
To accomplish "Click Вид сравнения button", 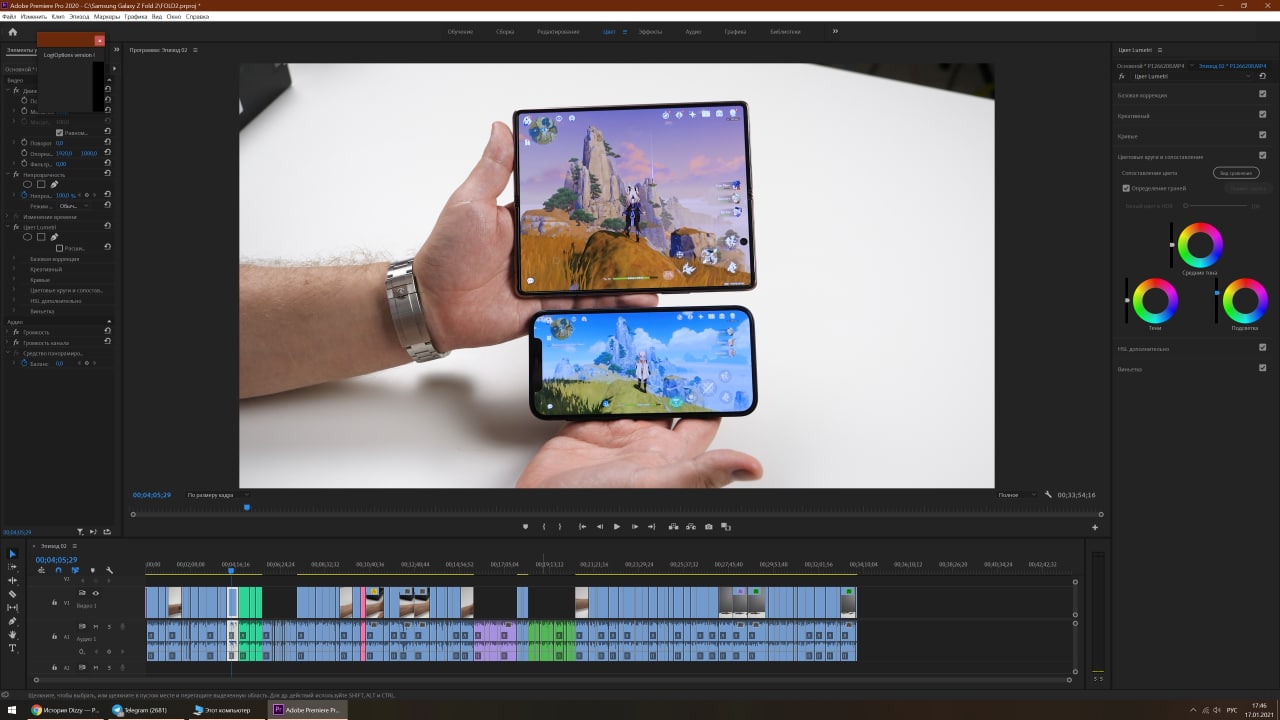I will pos(1236,173).
